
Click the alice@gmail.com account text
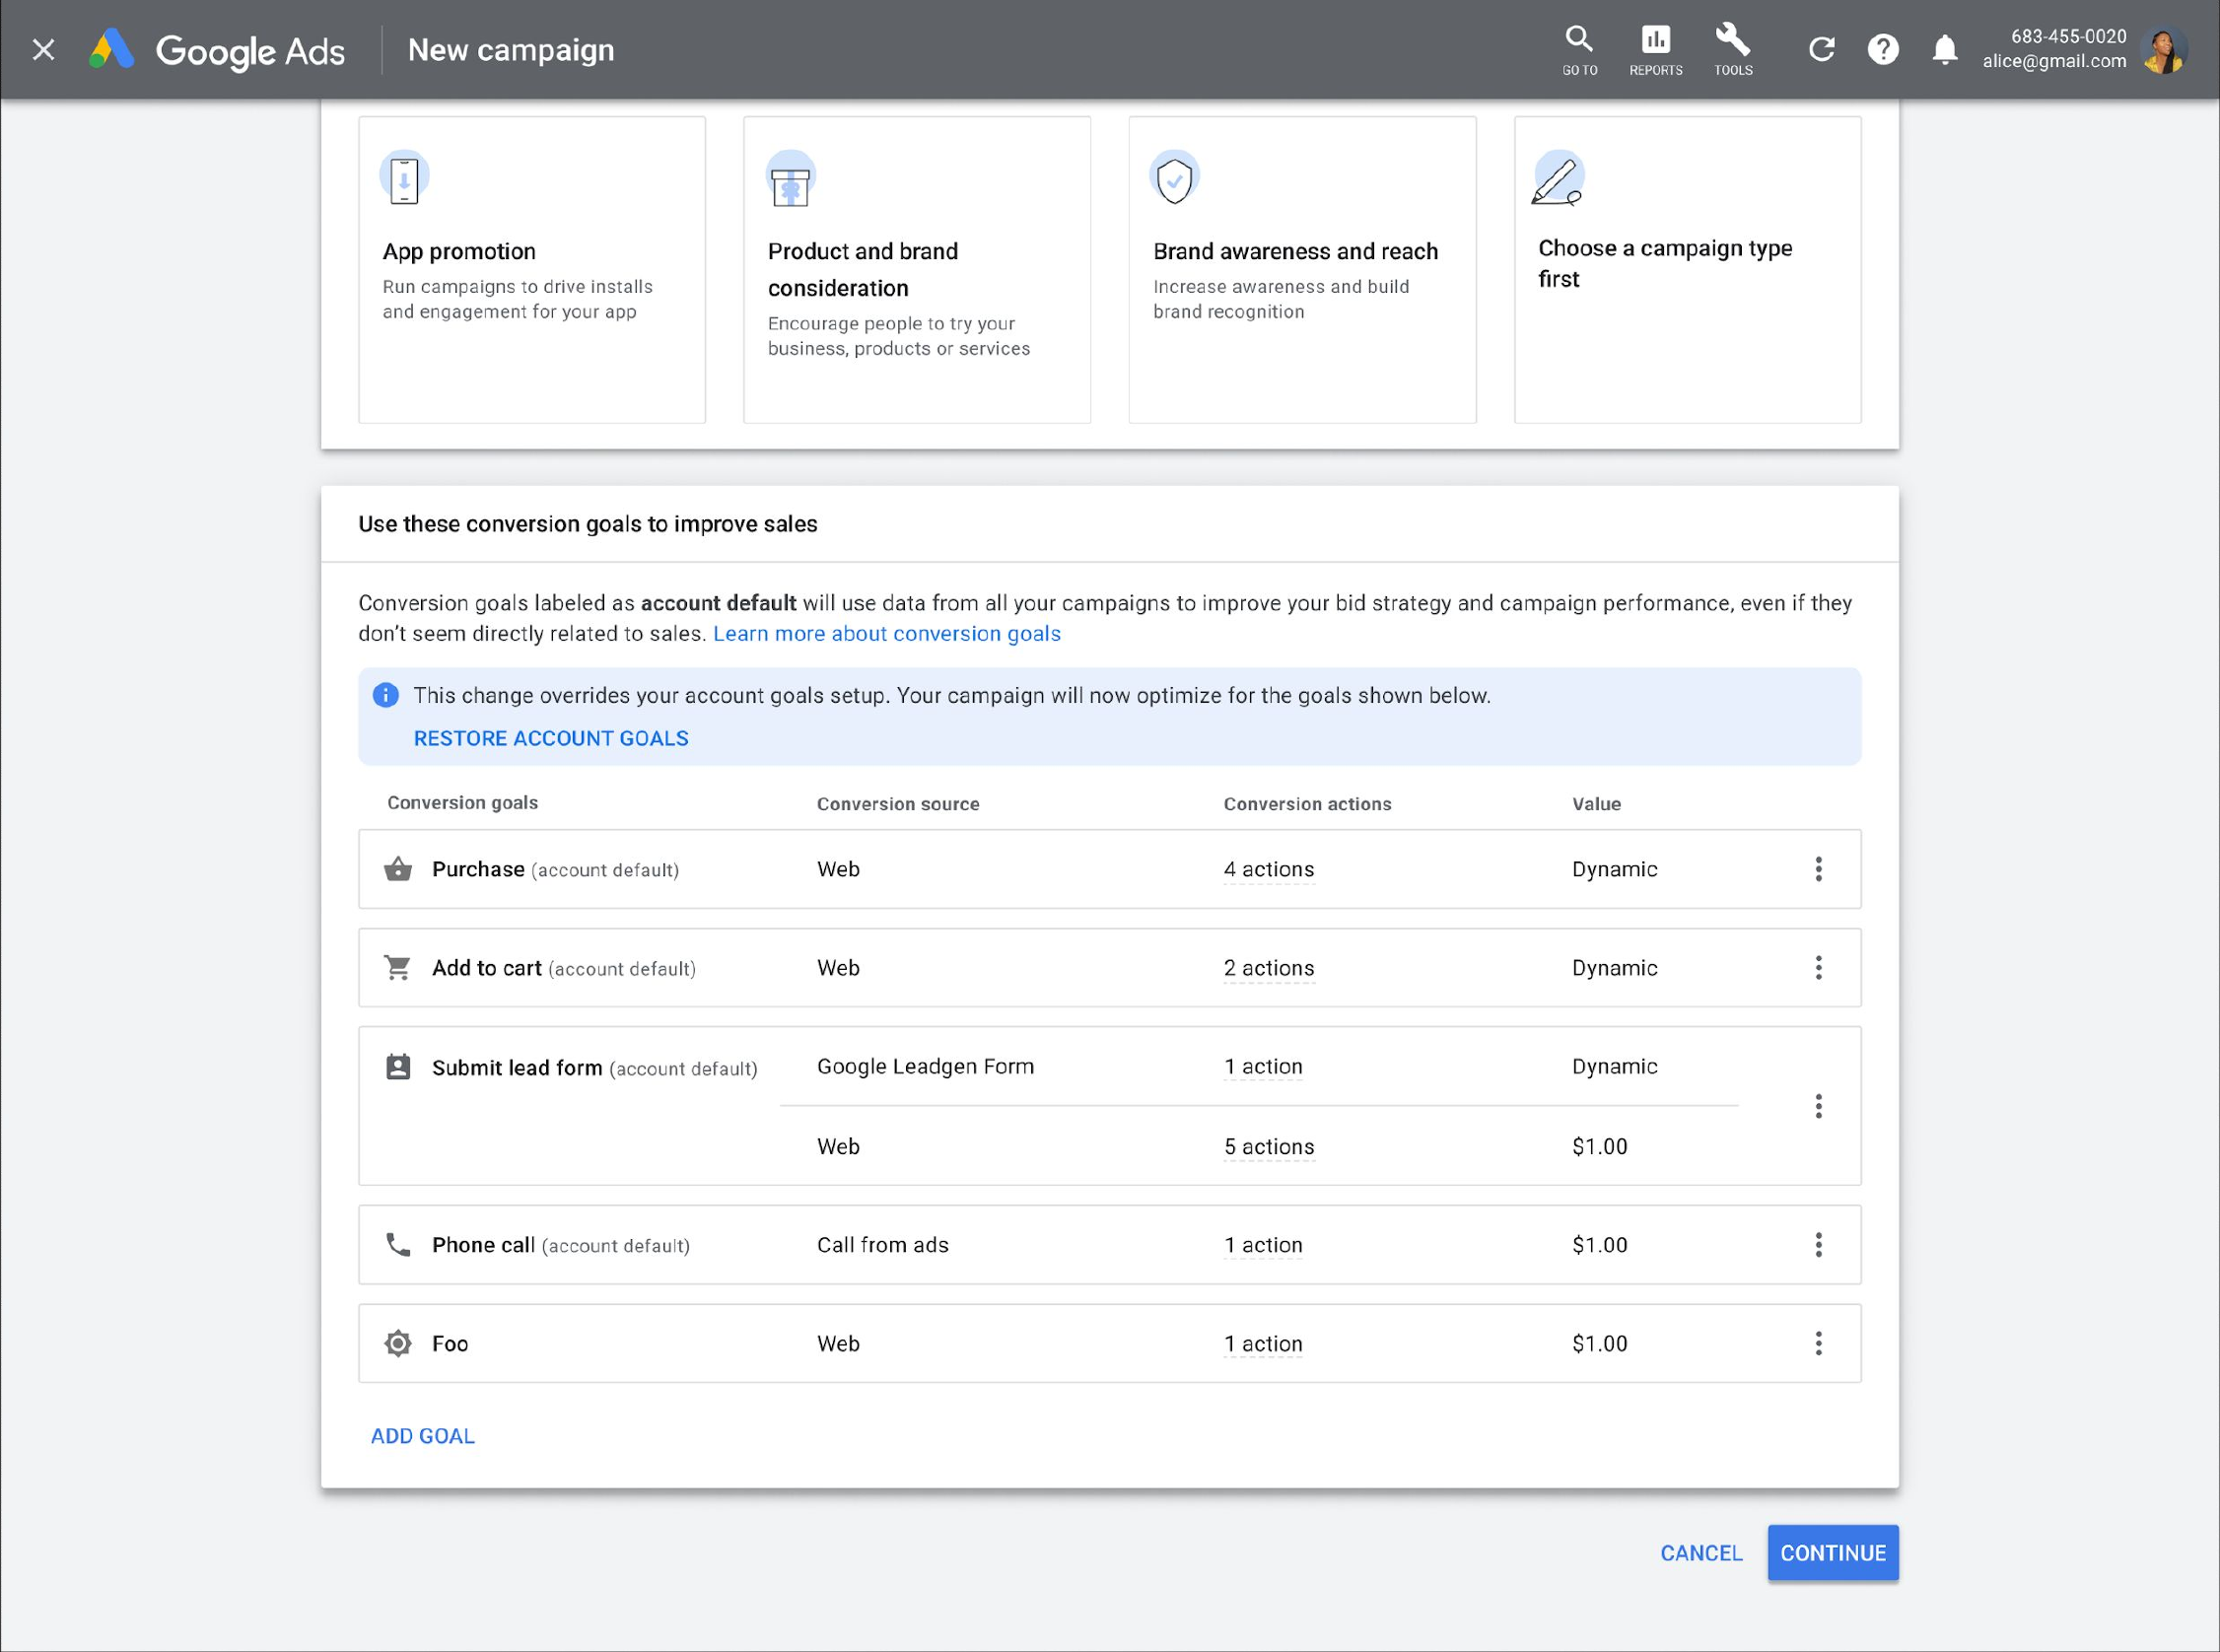pyautogui.click(x=2054, y=61)
